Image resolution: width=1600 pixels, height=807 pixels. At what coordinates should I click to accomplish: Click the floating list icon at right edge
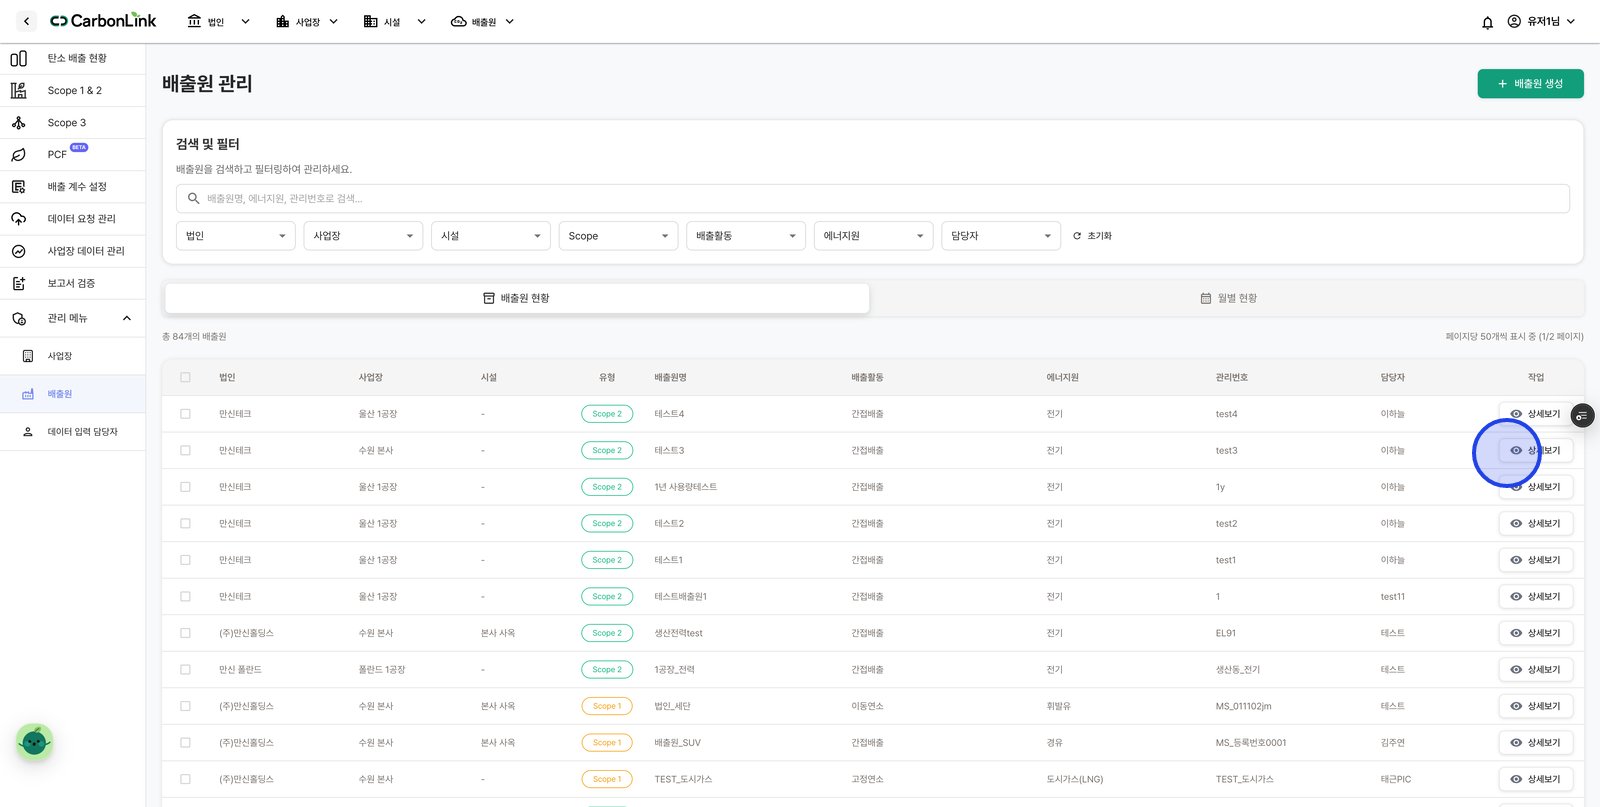(x=1582, y=415)
